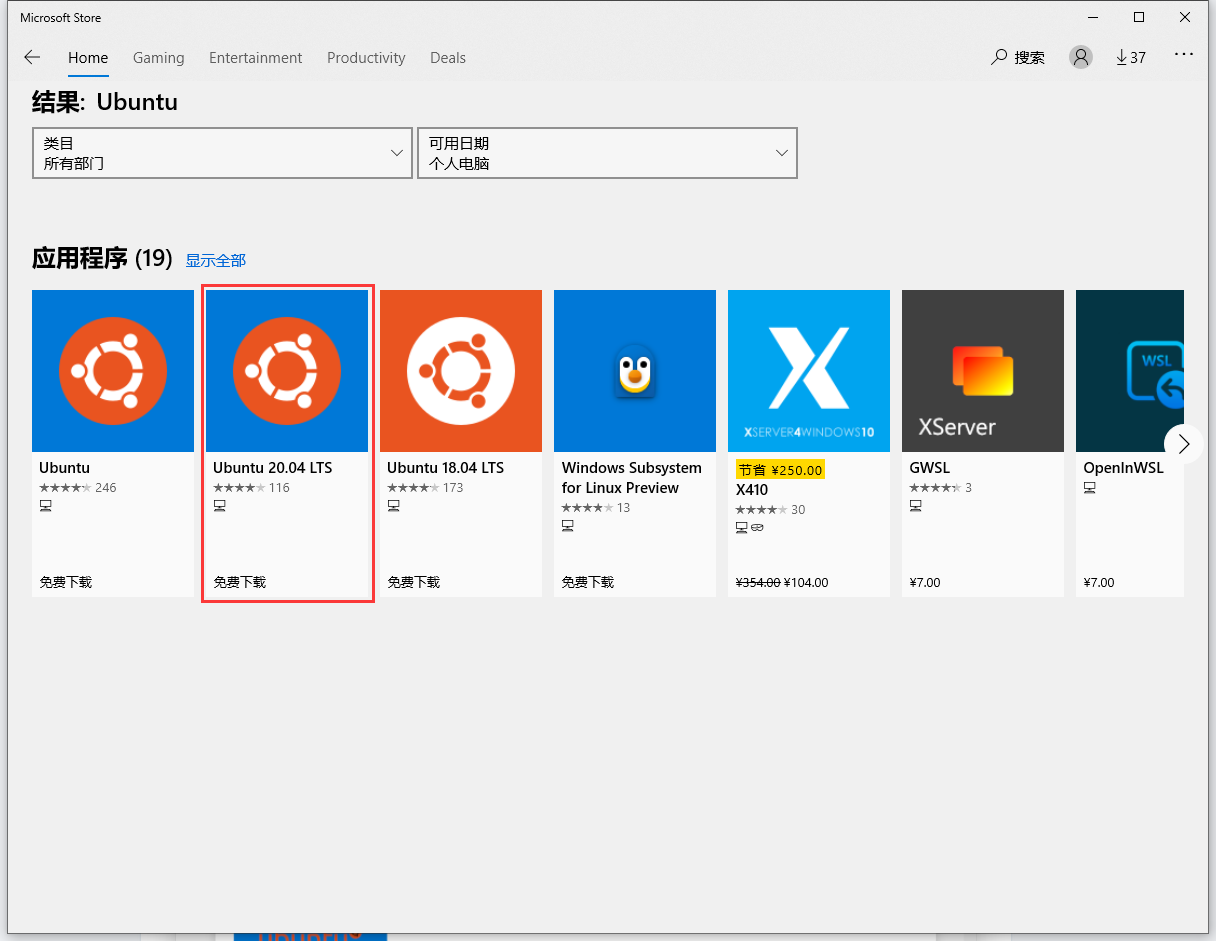Viewport: 1216px width, 941px height.
Task: Expand the 可用日期 availability dropdown
Action: pyautogui.click(x=607, y=153)
